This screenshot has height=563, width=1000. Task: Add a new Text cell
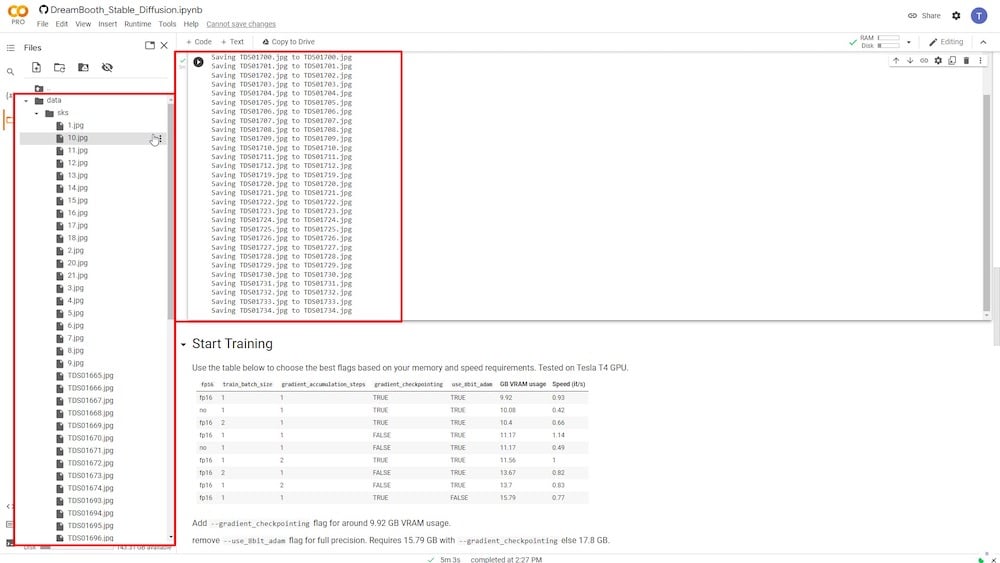coord(232,42)
